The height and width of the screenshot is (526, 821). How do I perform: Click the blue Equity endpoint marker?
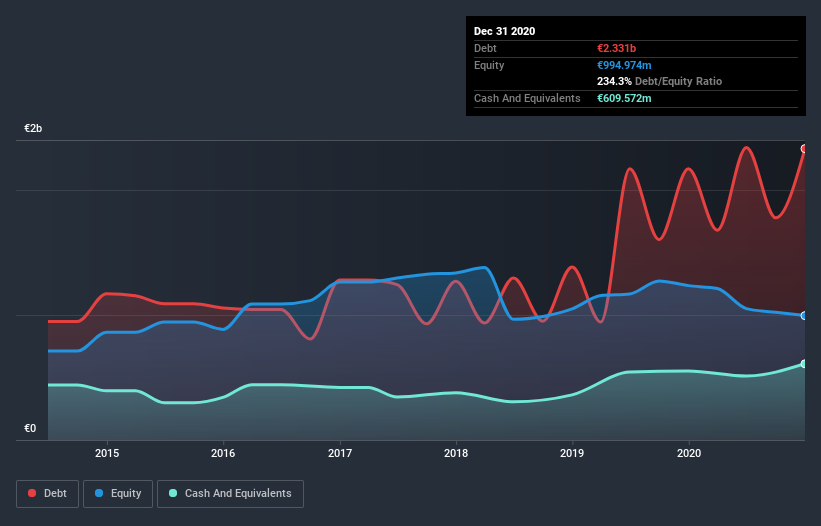coord(804,316)
